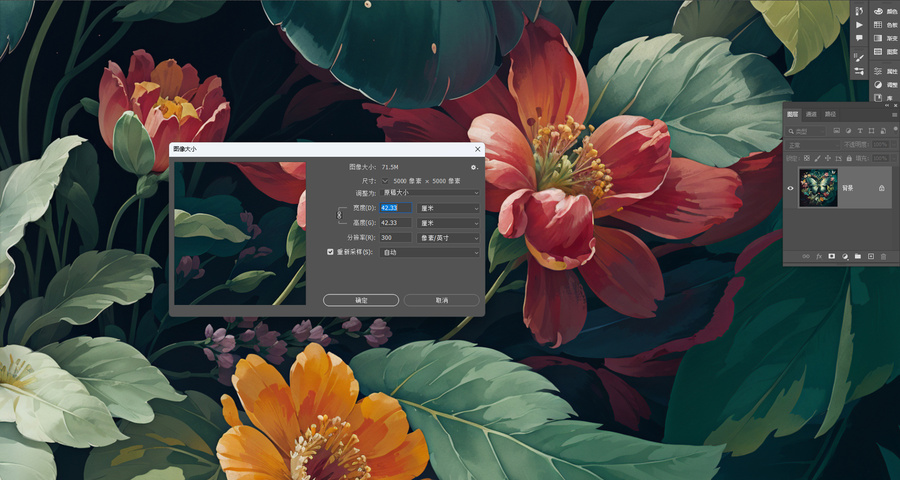Open the Fit To (调整为) dropdown
Image resolution: width=900 pixels, height=480 pixels.
click(429, 193)
